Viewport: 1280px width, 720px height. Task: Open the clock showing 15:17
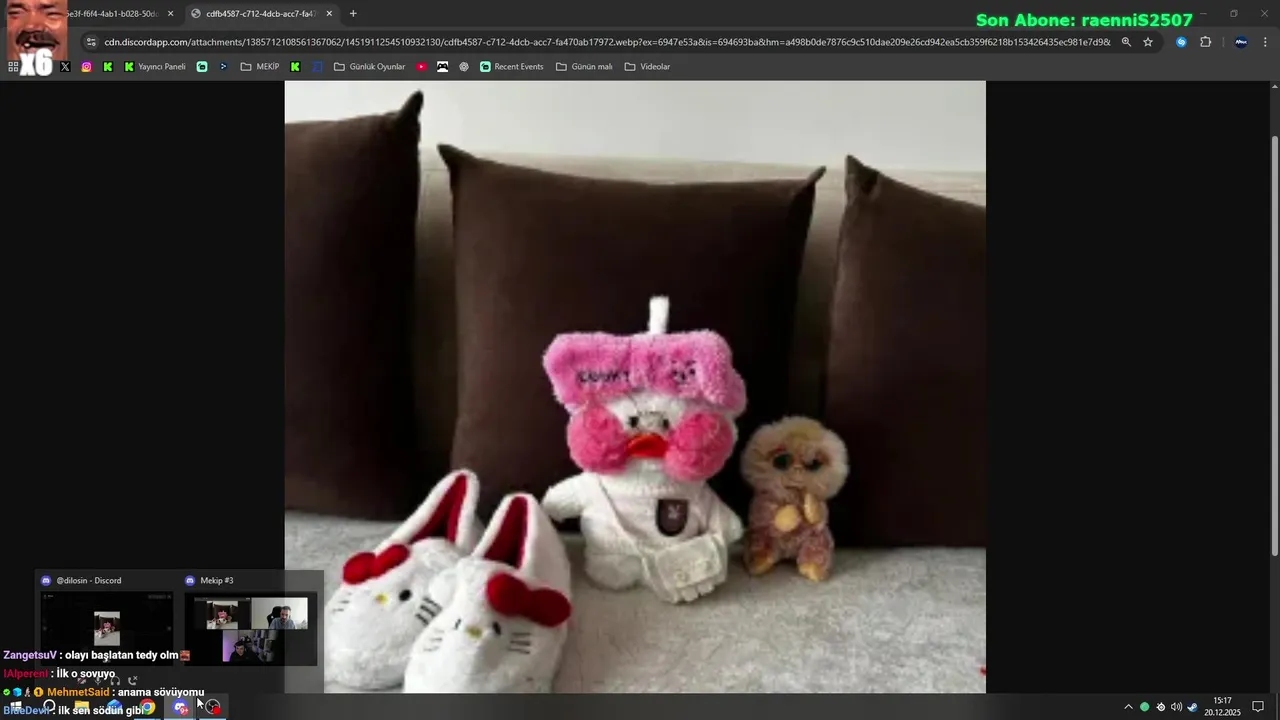pos(1222,707)
